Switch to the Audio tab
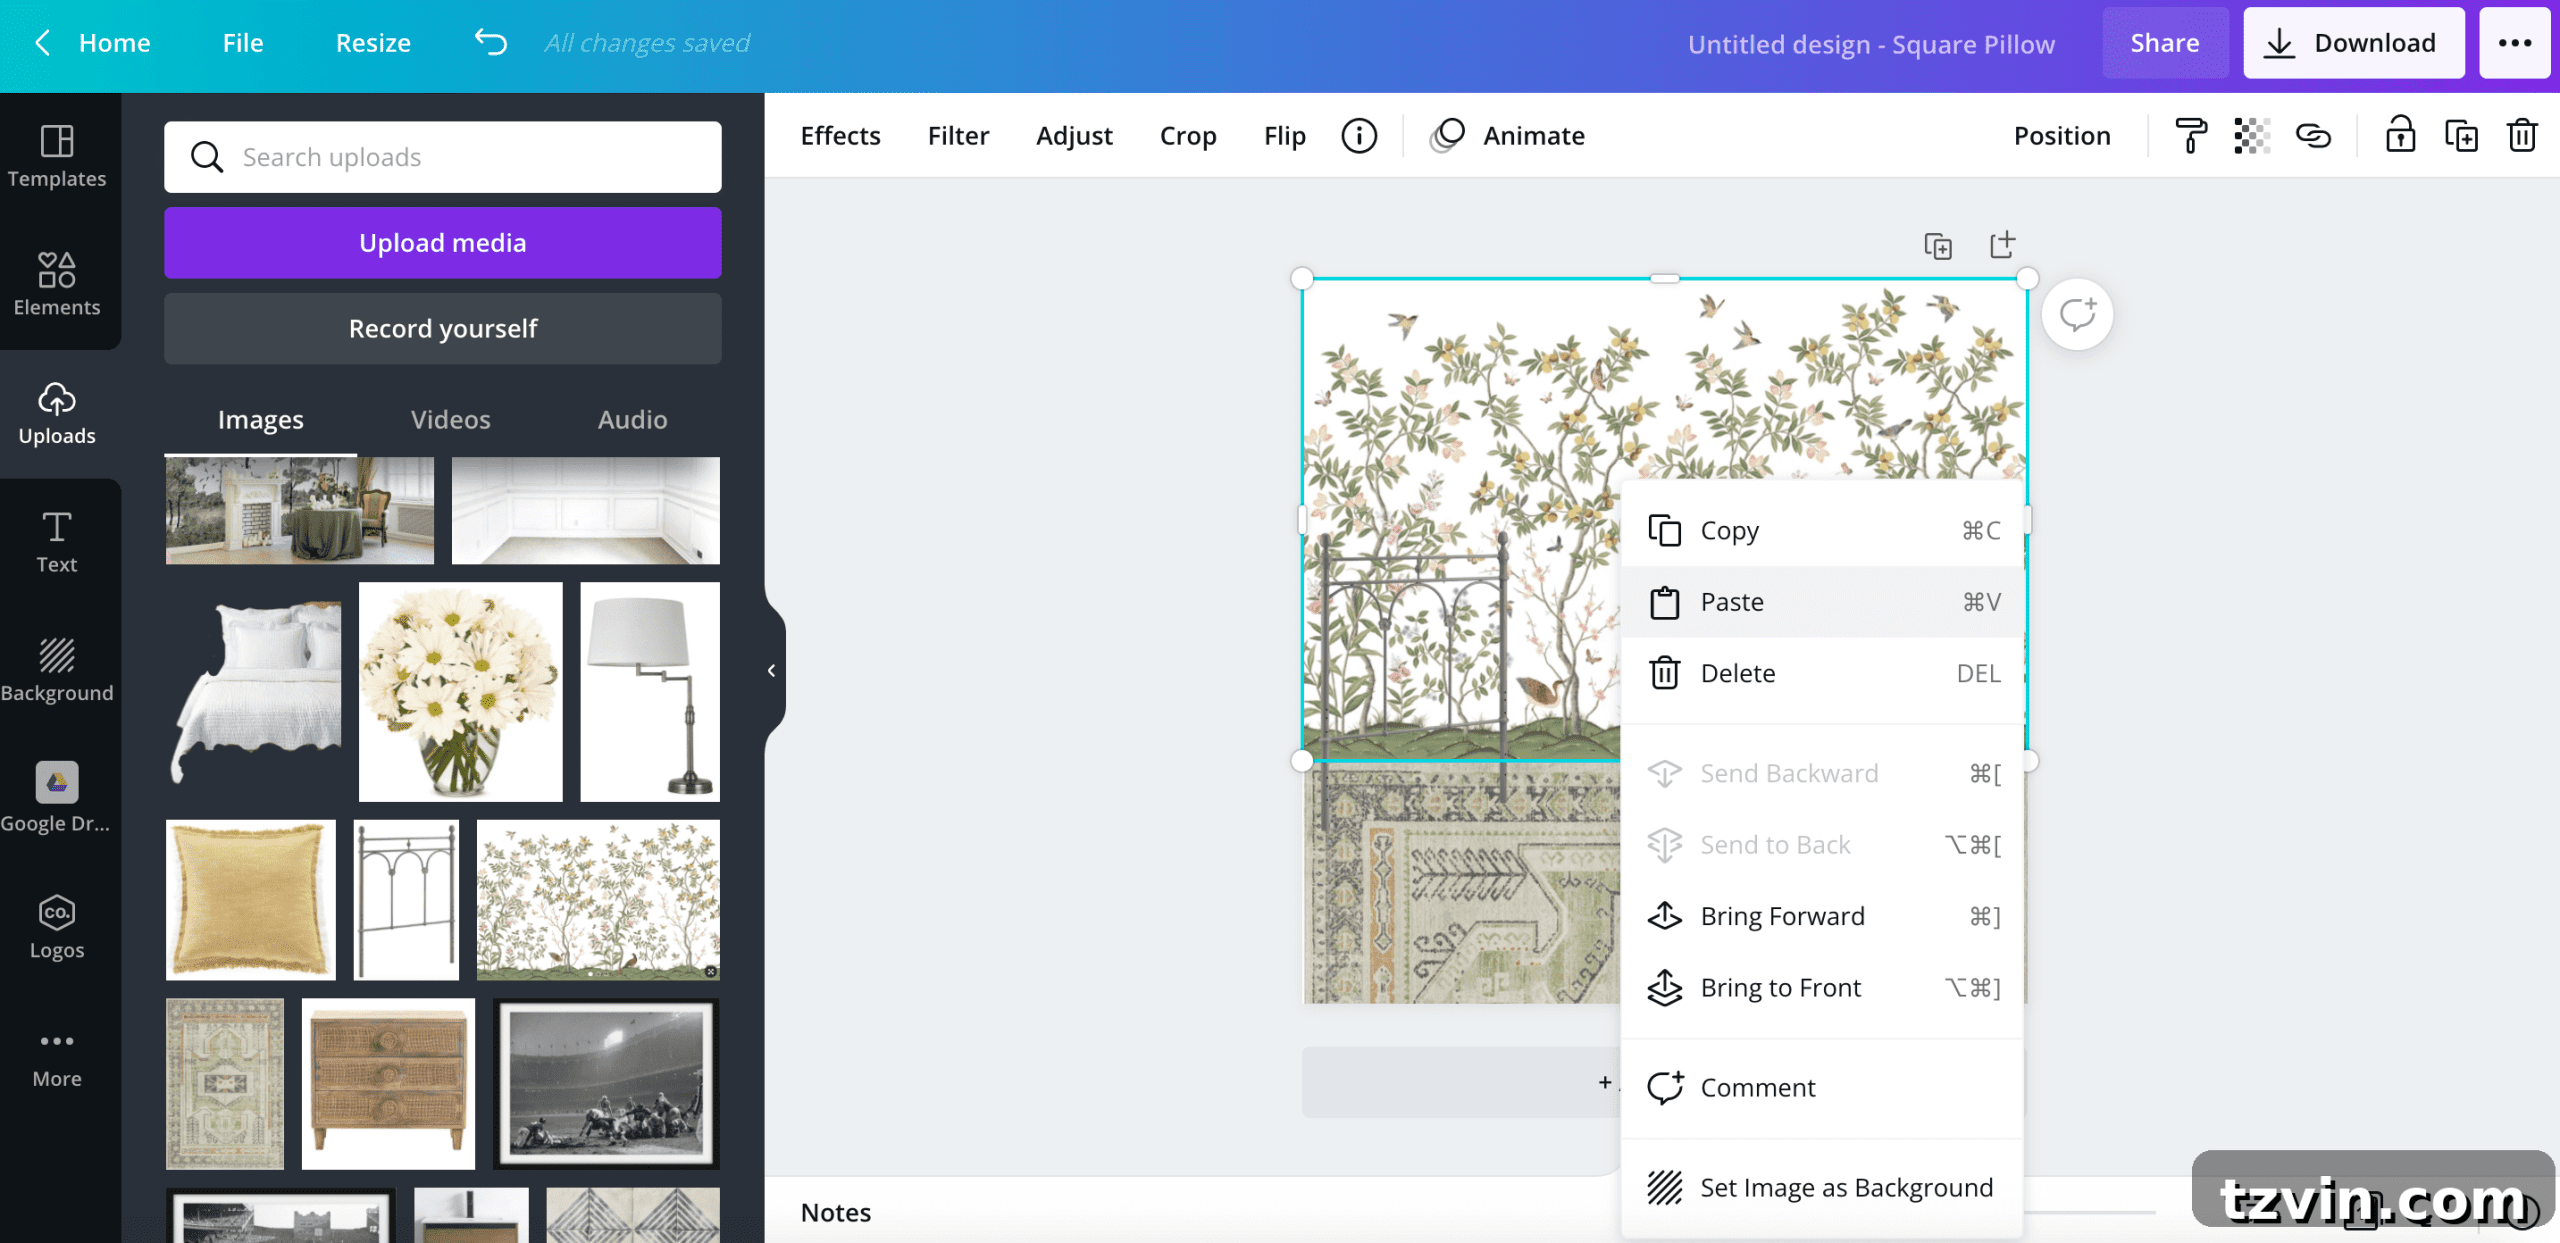Image resolution: width=2560 pixels, height=1243 pixels. point(632,419)
